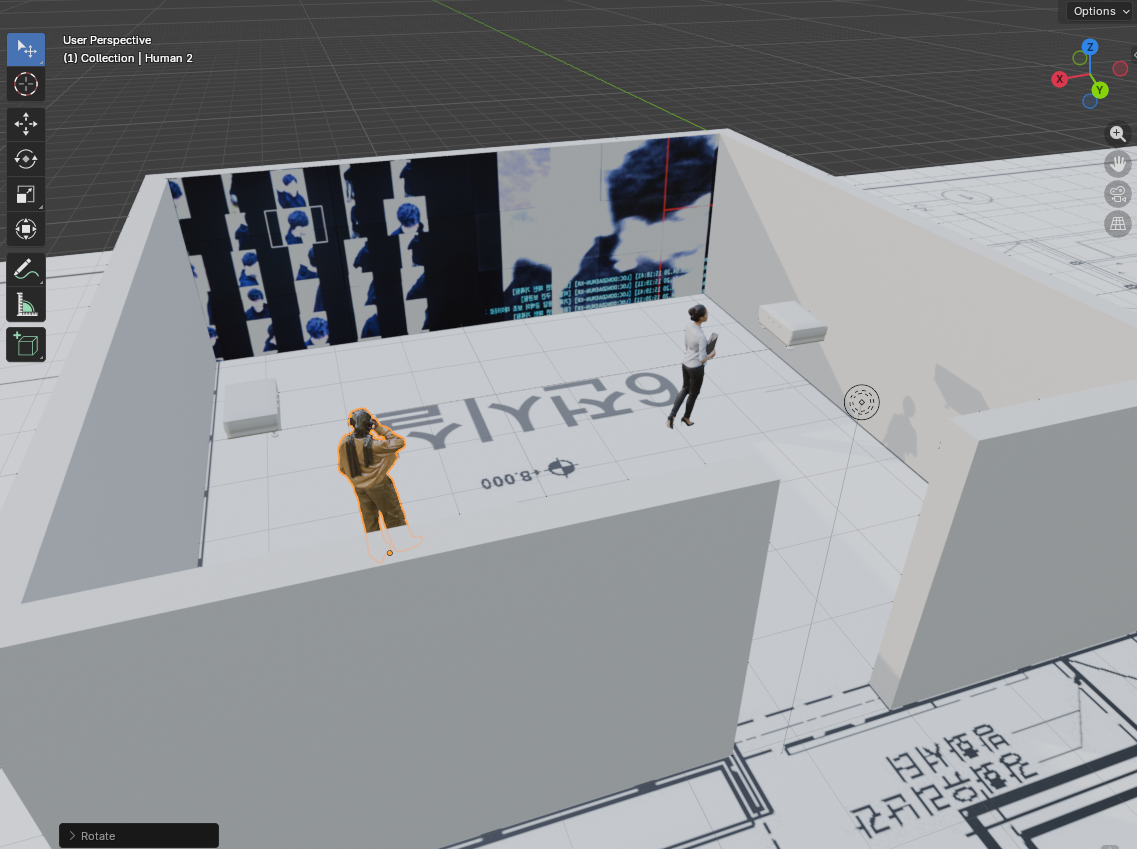1137x849 pixels.
Task: Click the negative X axis circle on gizmo
Action: (x=1120, y=69)
